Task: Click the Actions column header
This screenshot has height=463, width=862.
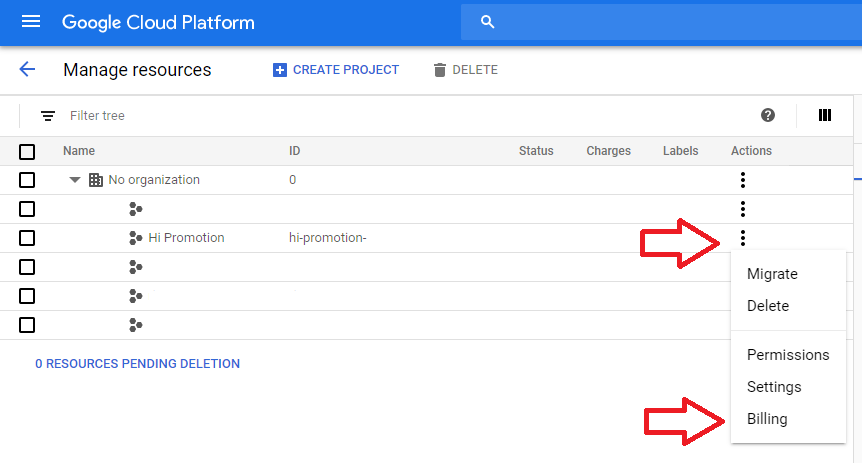Action: click(752, 151)
